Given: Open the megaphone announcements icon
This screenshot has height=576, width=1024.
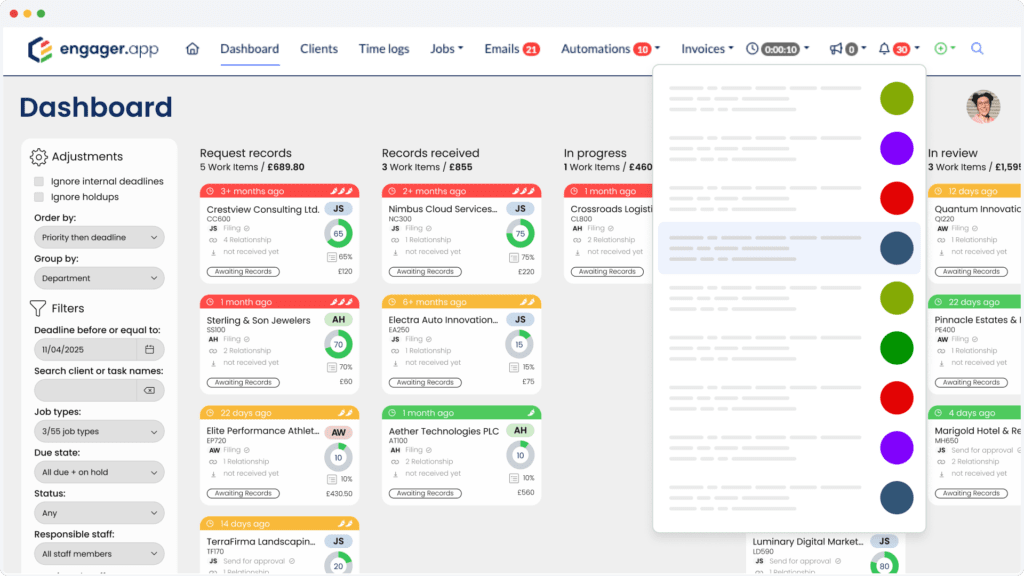Looking at the screenshot, I should [836, 48].
